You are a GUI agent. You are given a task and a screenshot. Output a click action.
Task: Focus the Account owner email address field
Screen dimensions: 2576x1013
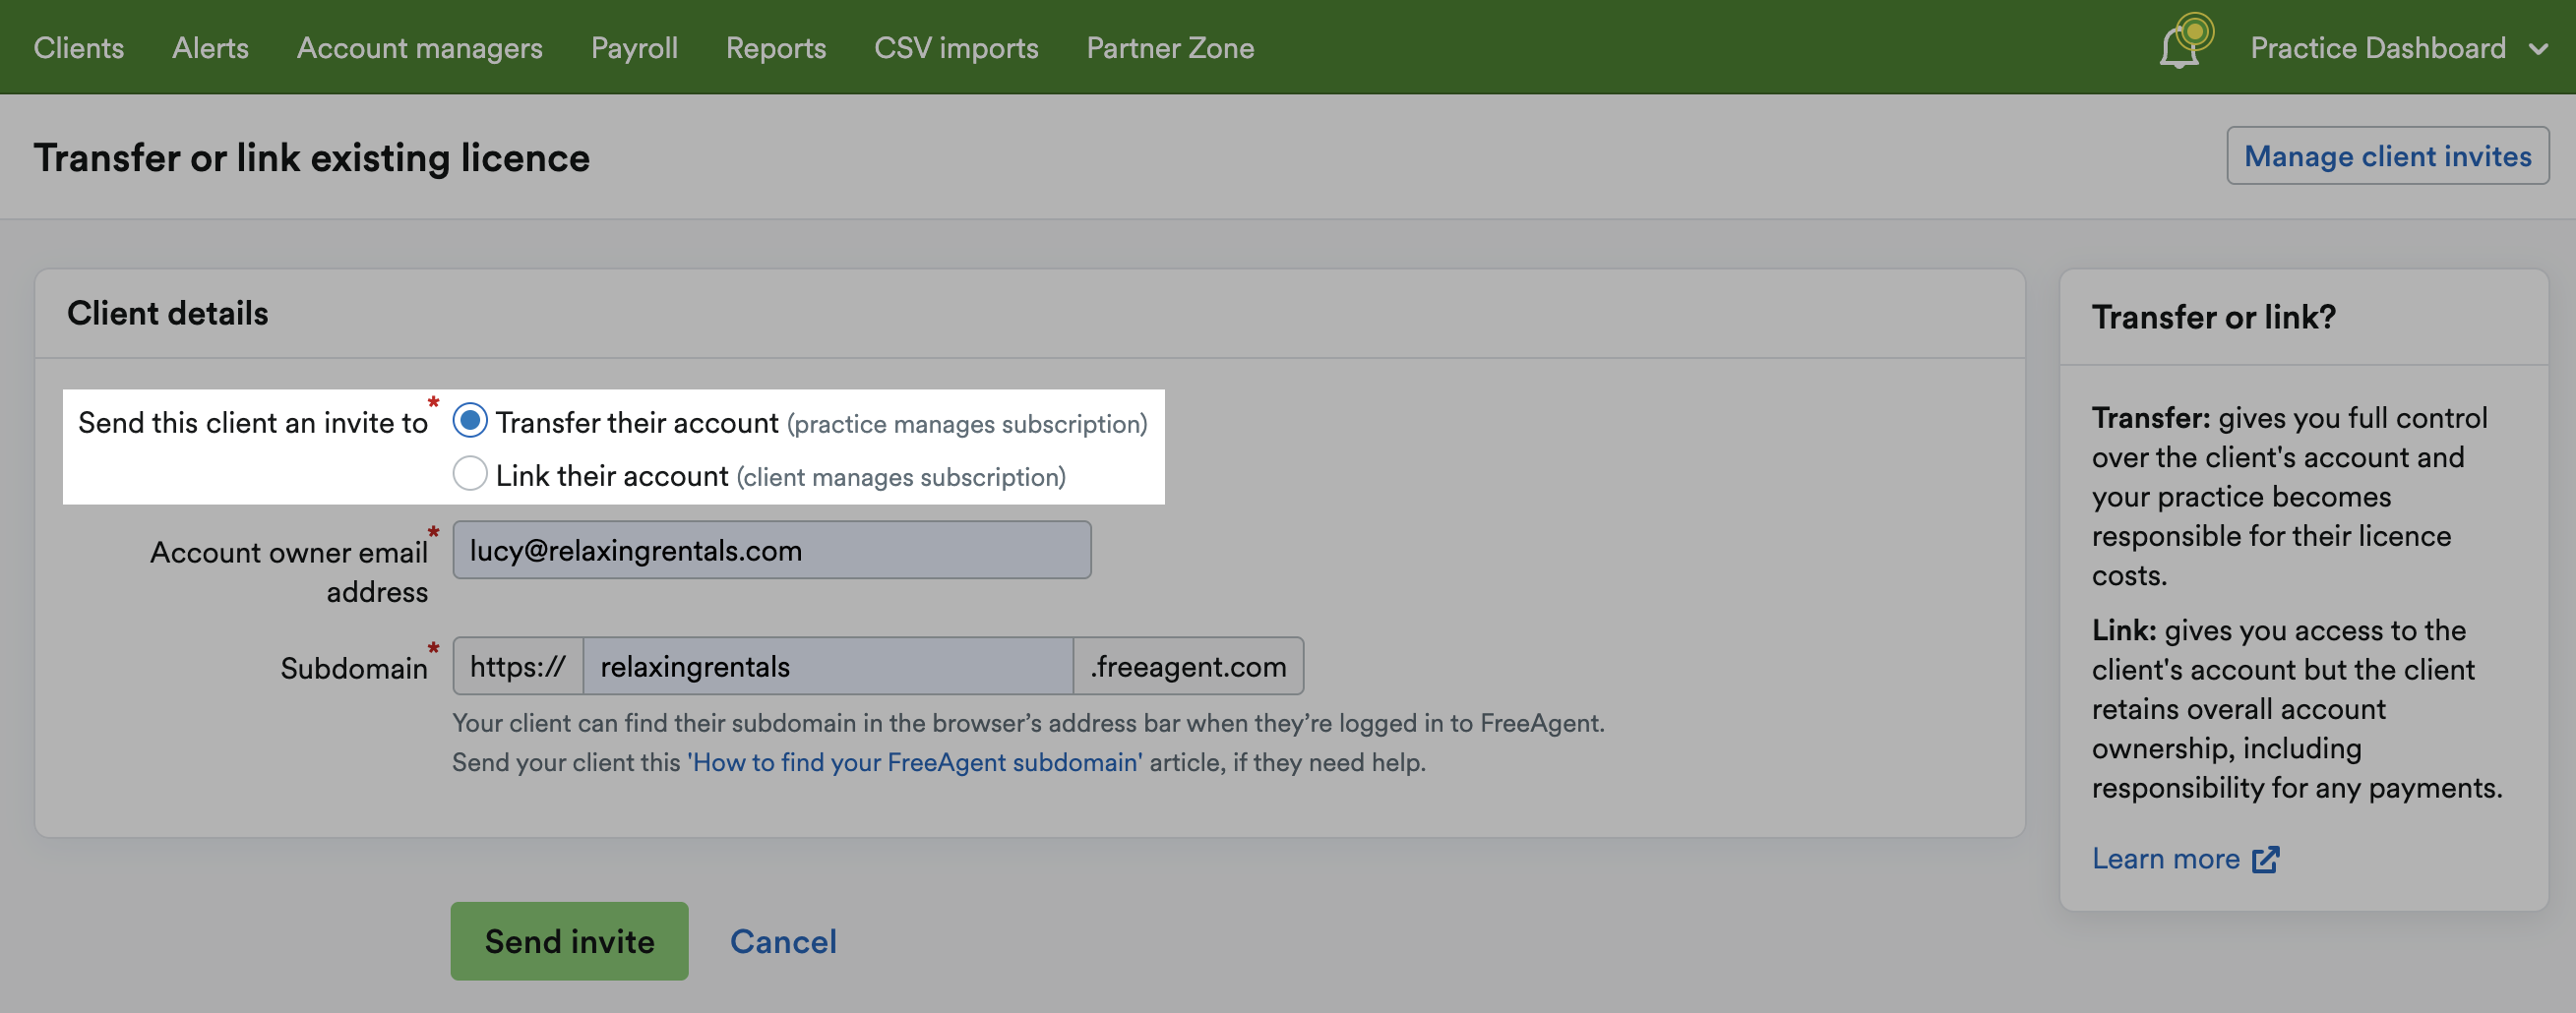pyautogui.click(x=771, y=550)
